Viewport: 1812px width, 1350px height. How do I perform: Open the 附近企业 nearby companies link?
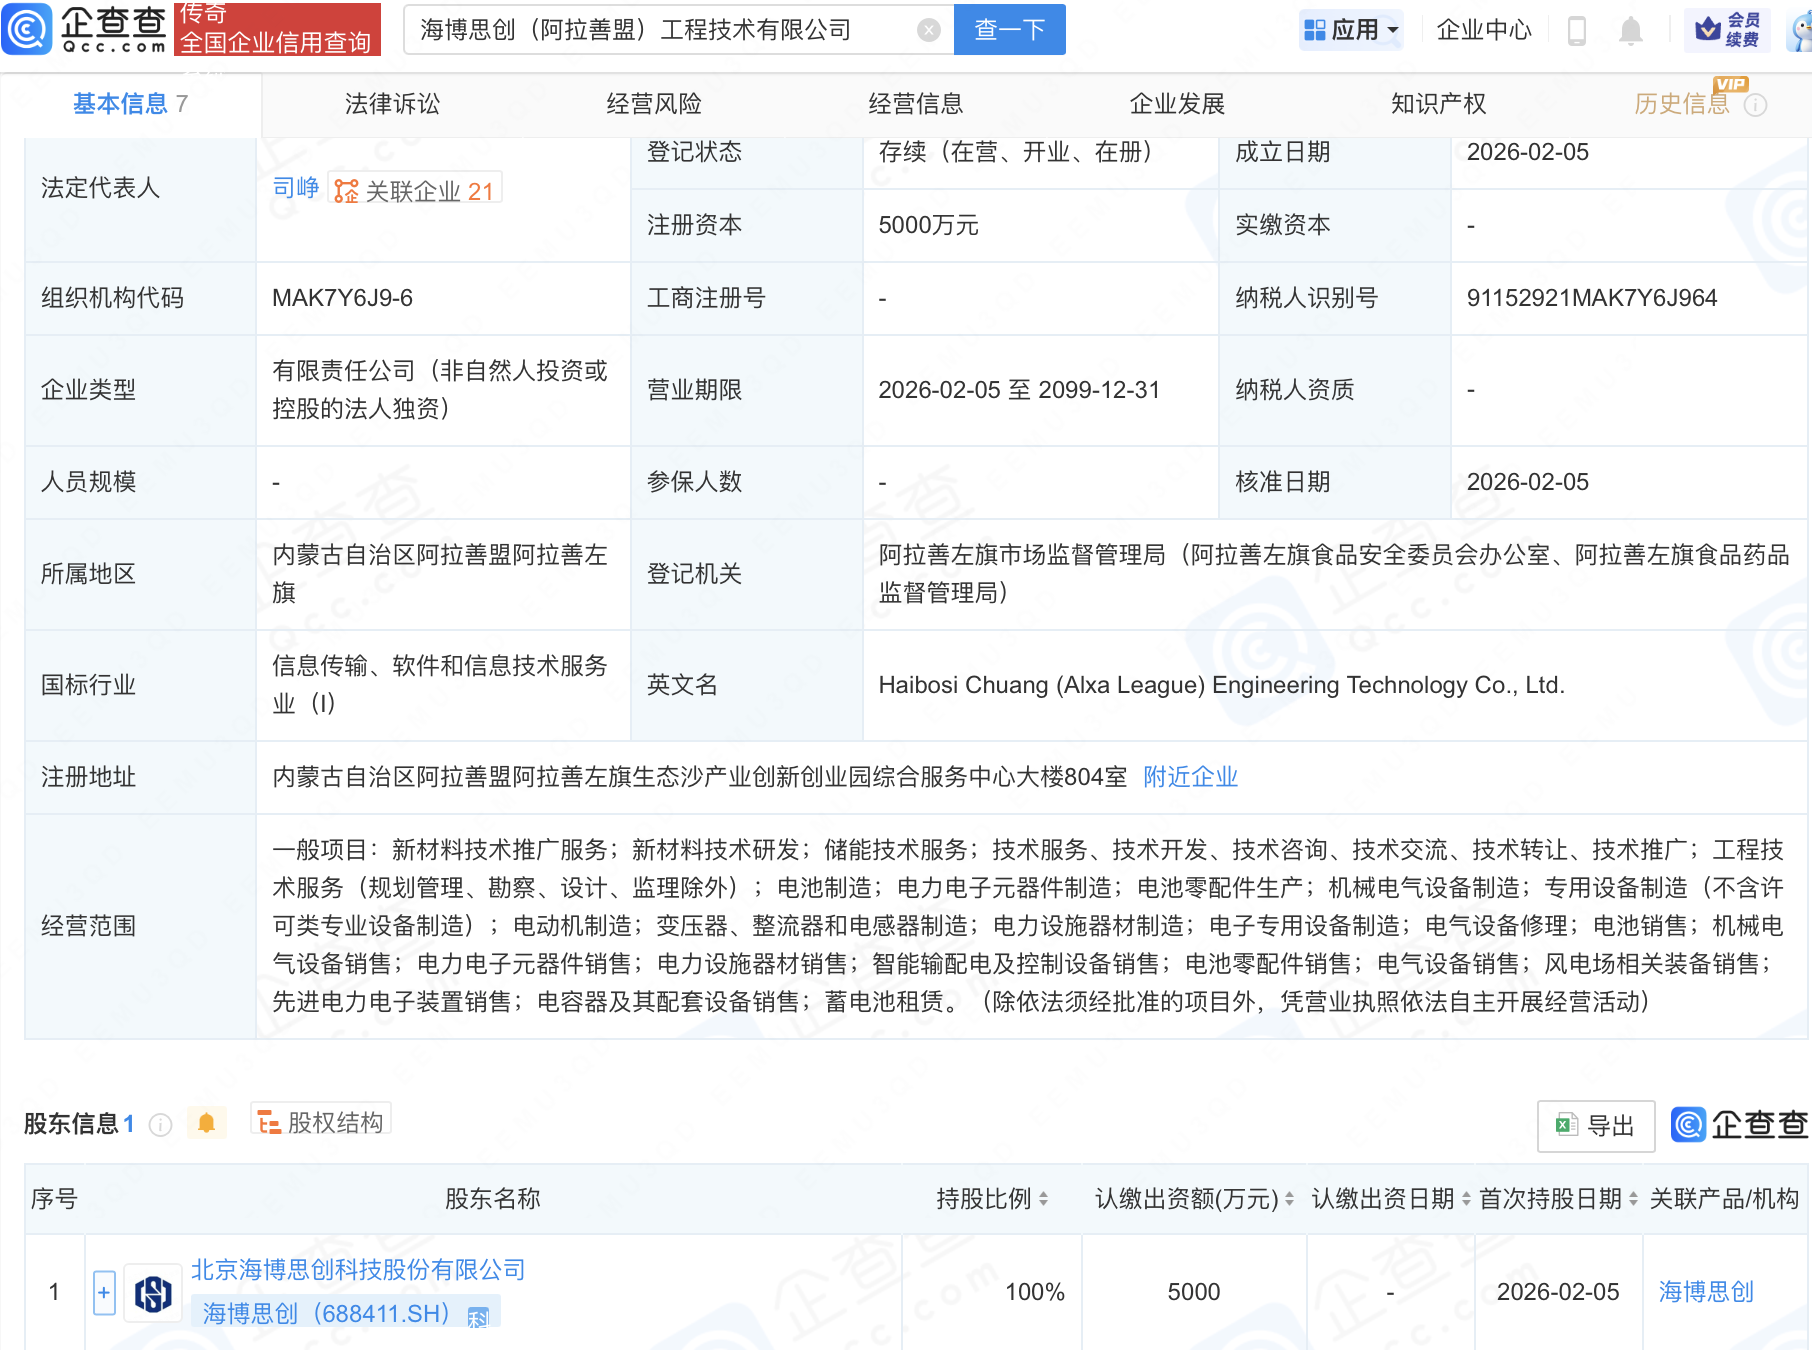pyautogui.click(x=1190, y=777)
